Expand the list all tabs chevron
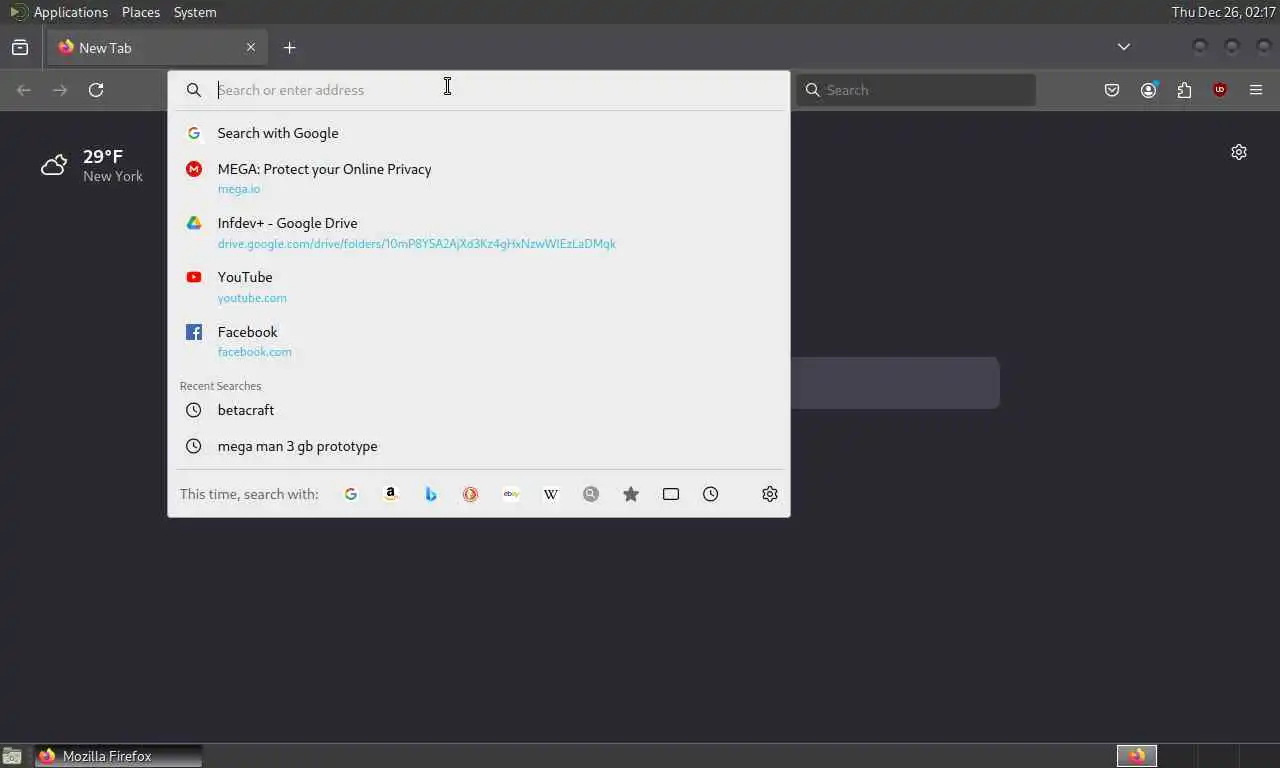 pos(1124,47)
